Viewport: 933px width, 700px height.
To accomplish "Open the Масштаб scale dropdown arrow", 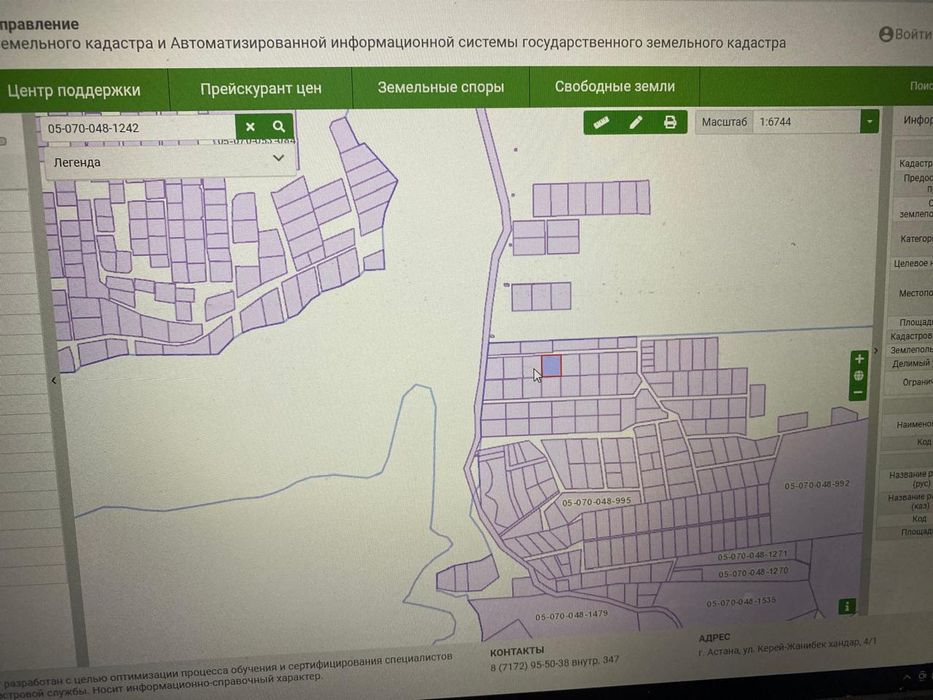I will [x=869, y=121].
